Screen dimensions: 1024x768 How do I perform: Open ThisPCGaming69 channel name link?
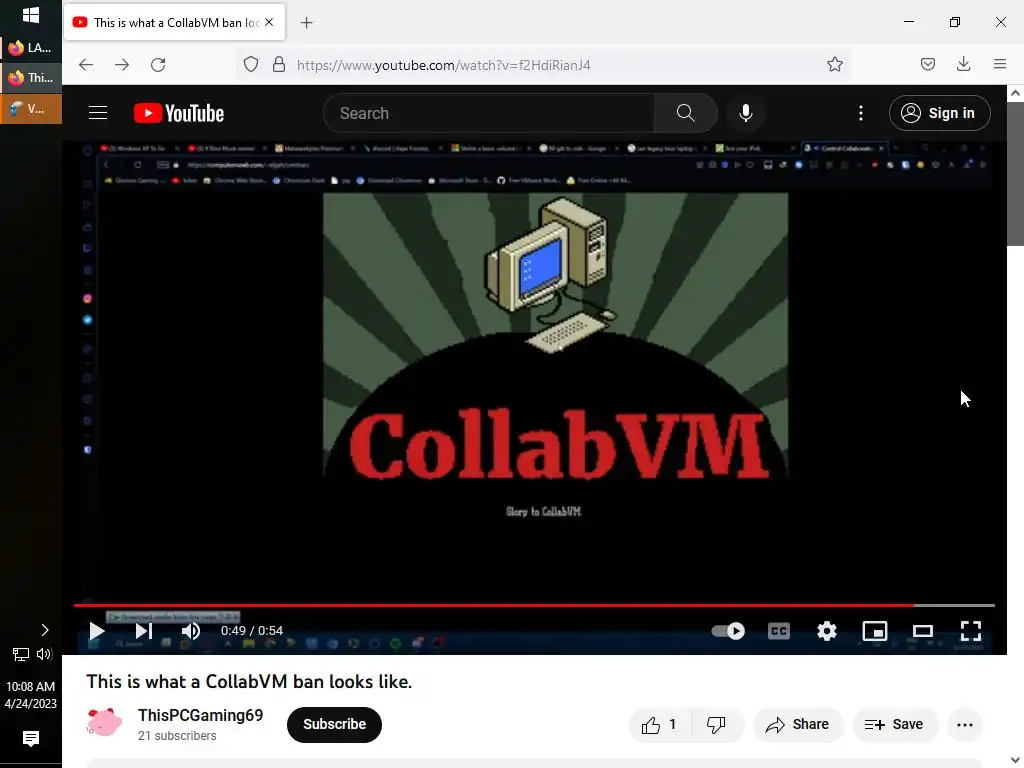click(x=200, y=715)
